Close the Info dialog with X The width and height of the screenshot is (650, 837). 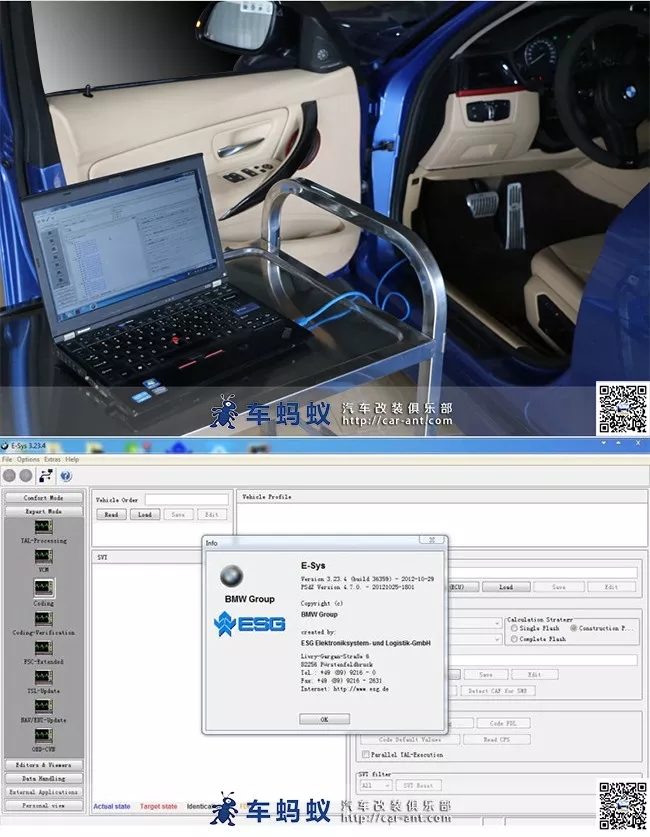tap(432, 540)
